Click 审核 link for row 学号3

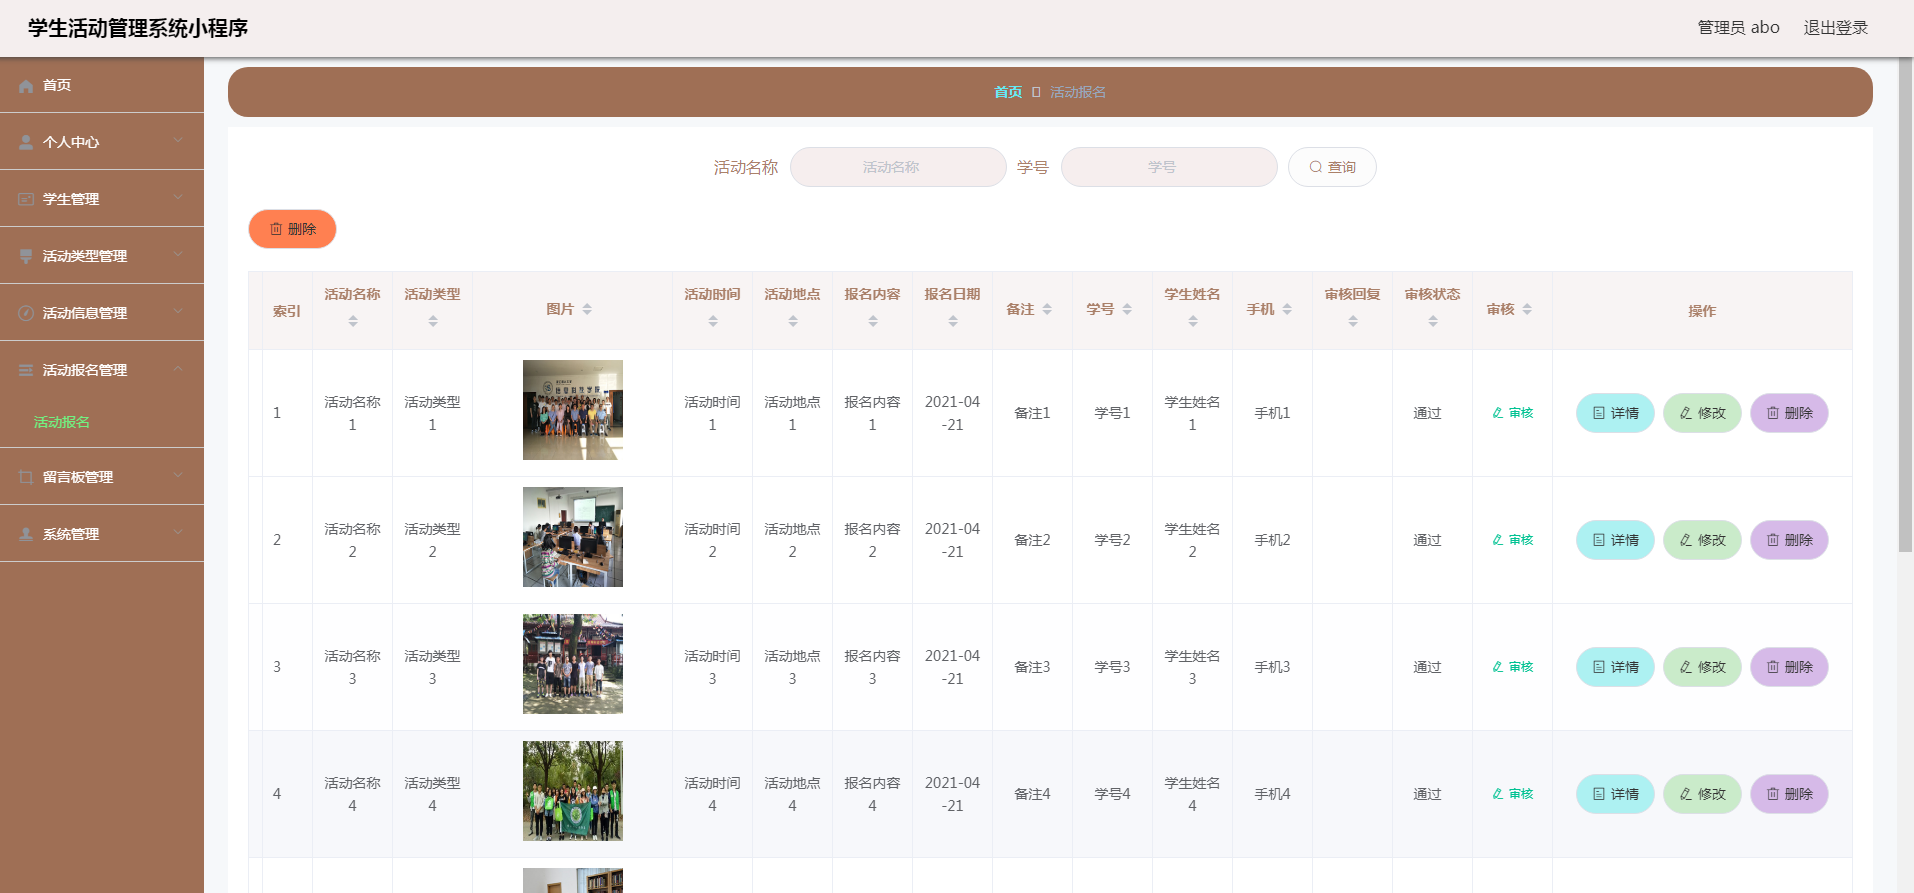1512,667
